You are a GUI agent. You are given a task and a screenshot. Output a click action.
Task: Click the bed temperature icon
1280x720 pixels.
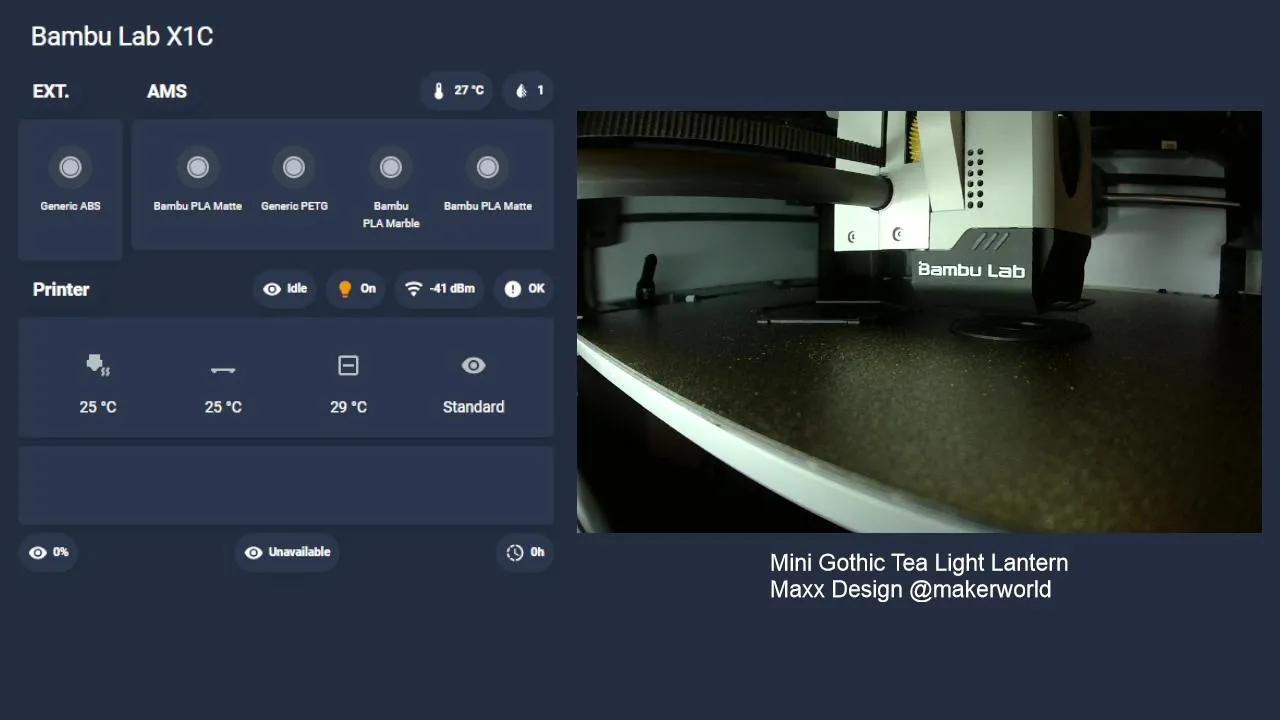tap(223, 369)
